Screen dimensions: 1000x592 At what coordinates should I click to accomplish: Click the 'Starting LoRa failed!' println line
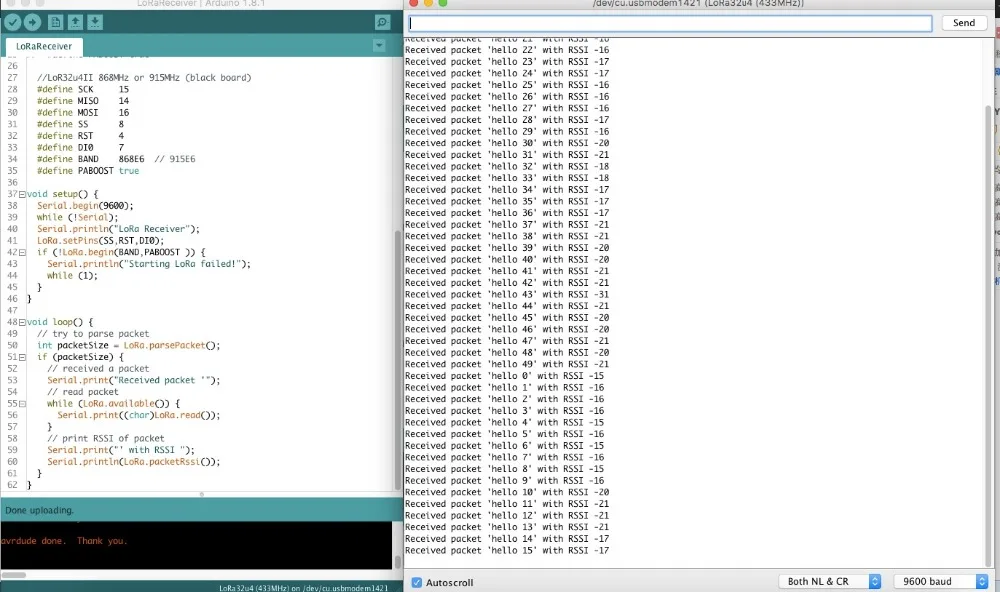149,263
